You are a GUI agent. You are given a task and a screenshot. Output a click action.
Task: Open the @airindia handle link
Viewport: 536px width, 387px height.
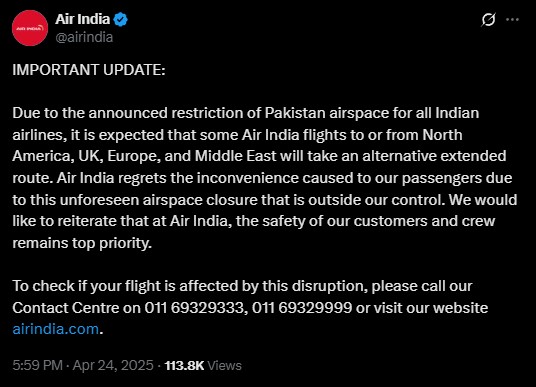click(84, 37)
